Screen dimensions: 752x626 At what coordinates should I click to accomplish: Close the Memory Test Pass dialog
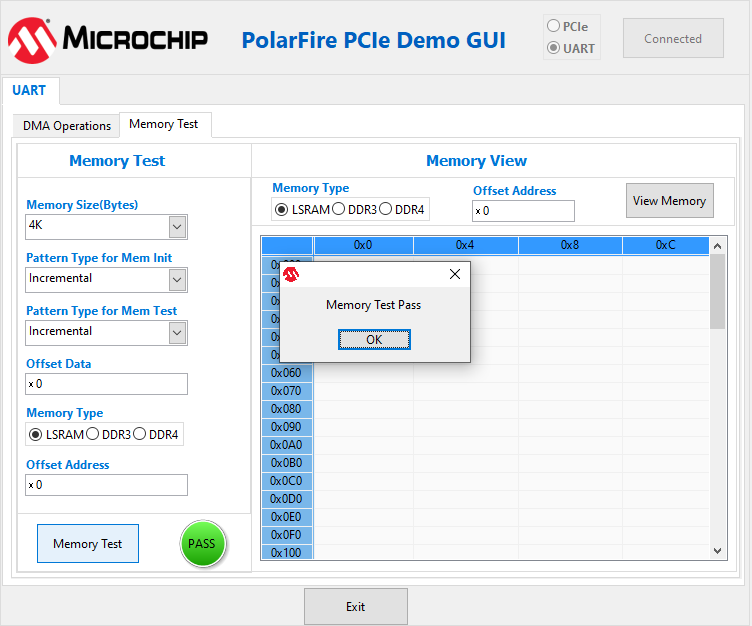pyautogui.click(x=455, y=274)
